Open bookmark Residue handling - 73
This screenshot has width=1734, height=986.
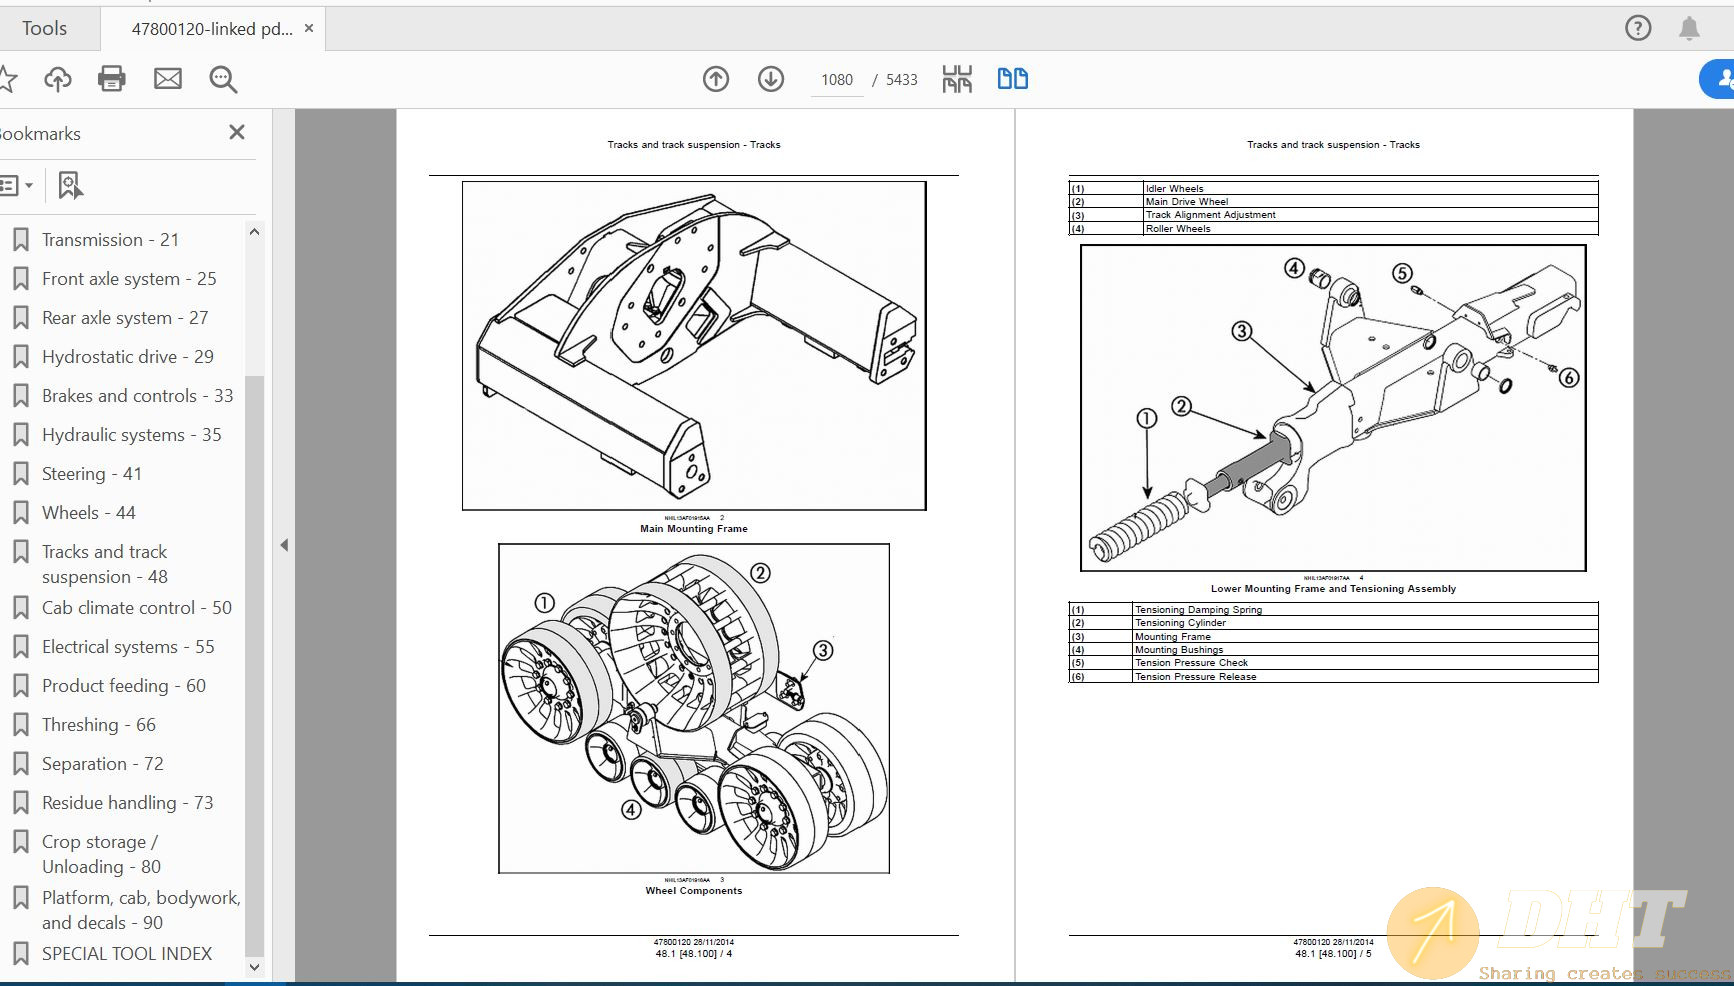[128, 803]
